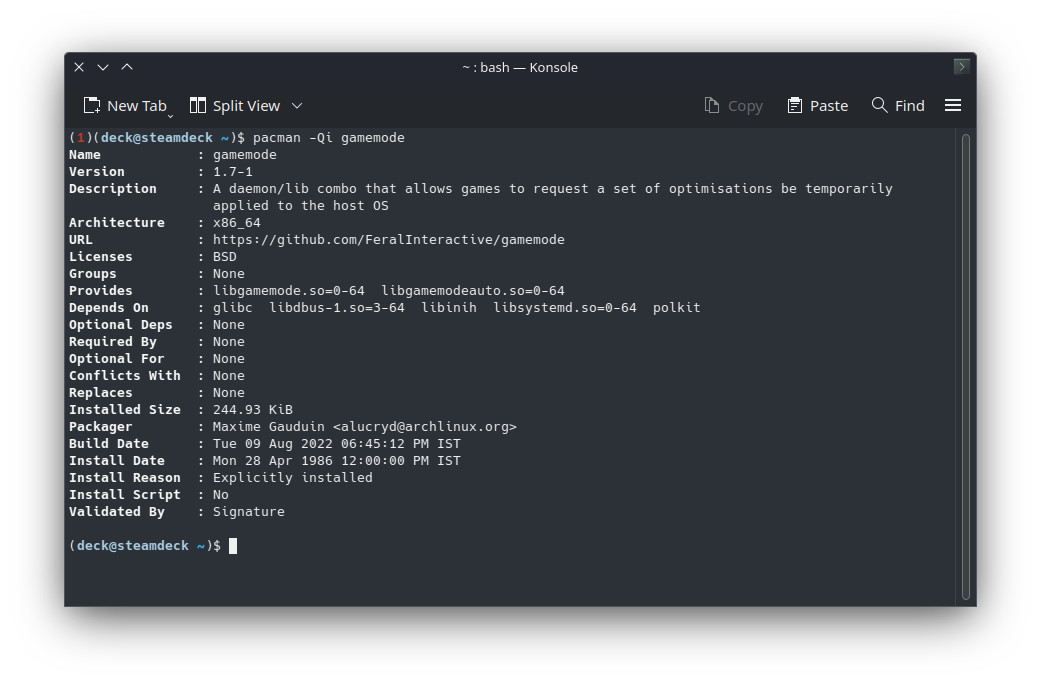This screenshot has width=1041, height=683.
Task: Click the polkit dependency text
Action: coord(677,308)
